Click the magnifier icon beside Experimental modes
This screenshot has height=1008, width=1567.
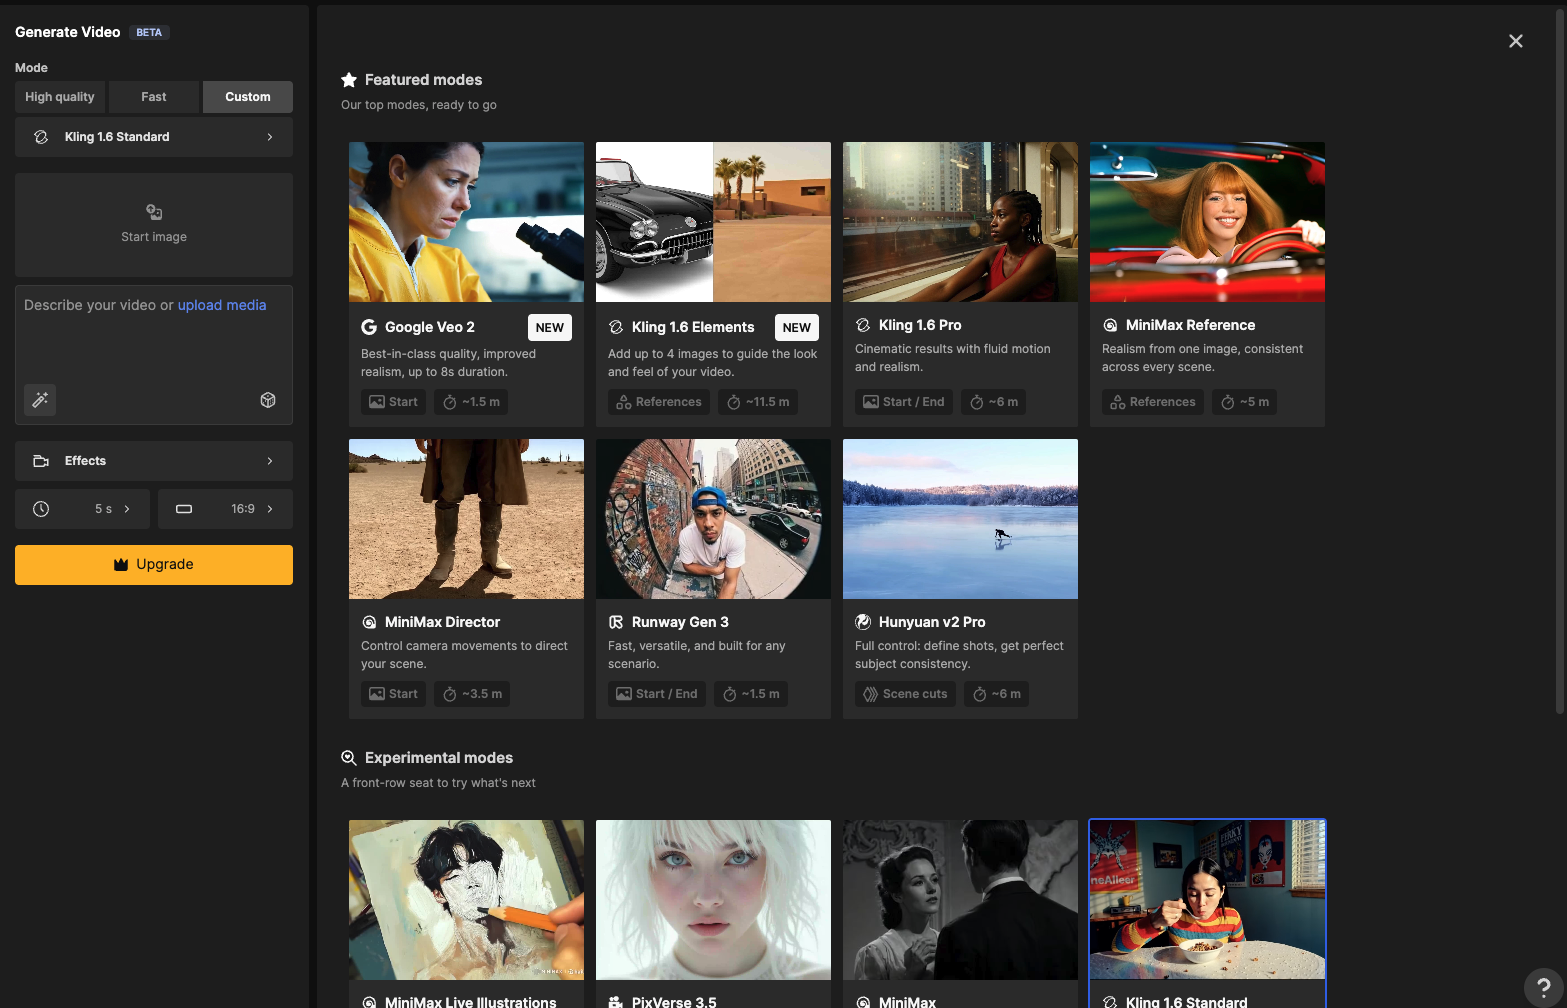pyautogui.click(x=349, y=758)
